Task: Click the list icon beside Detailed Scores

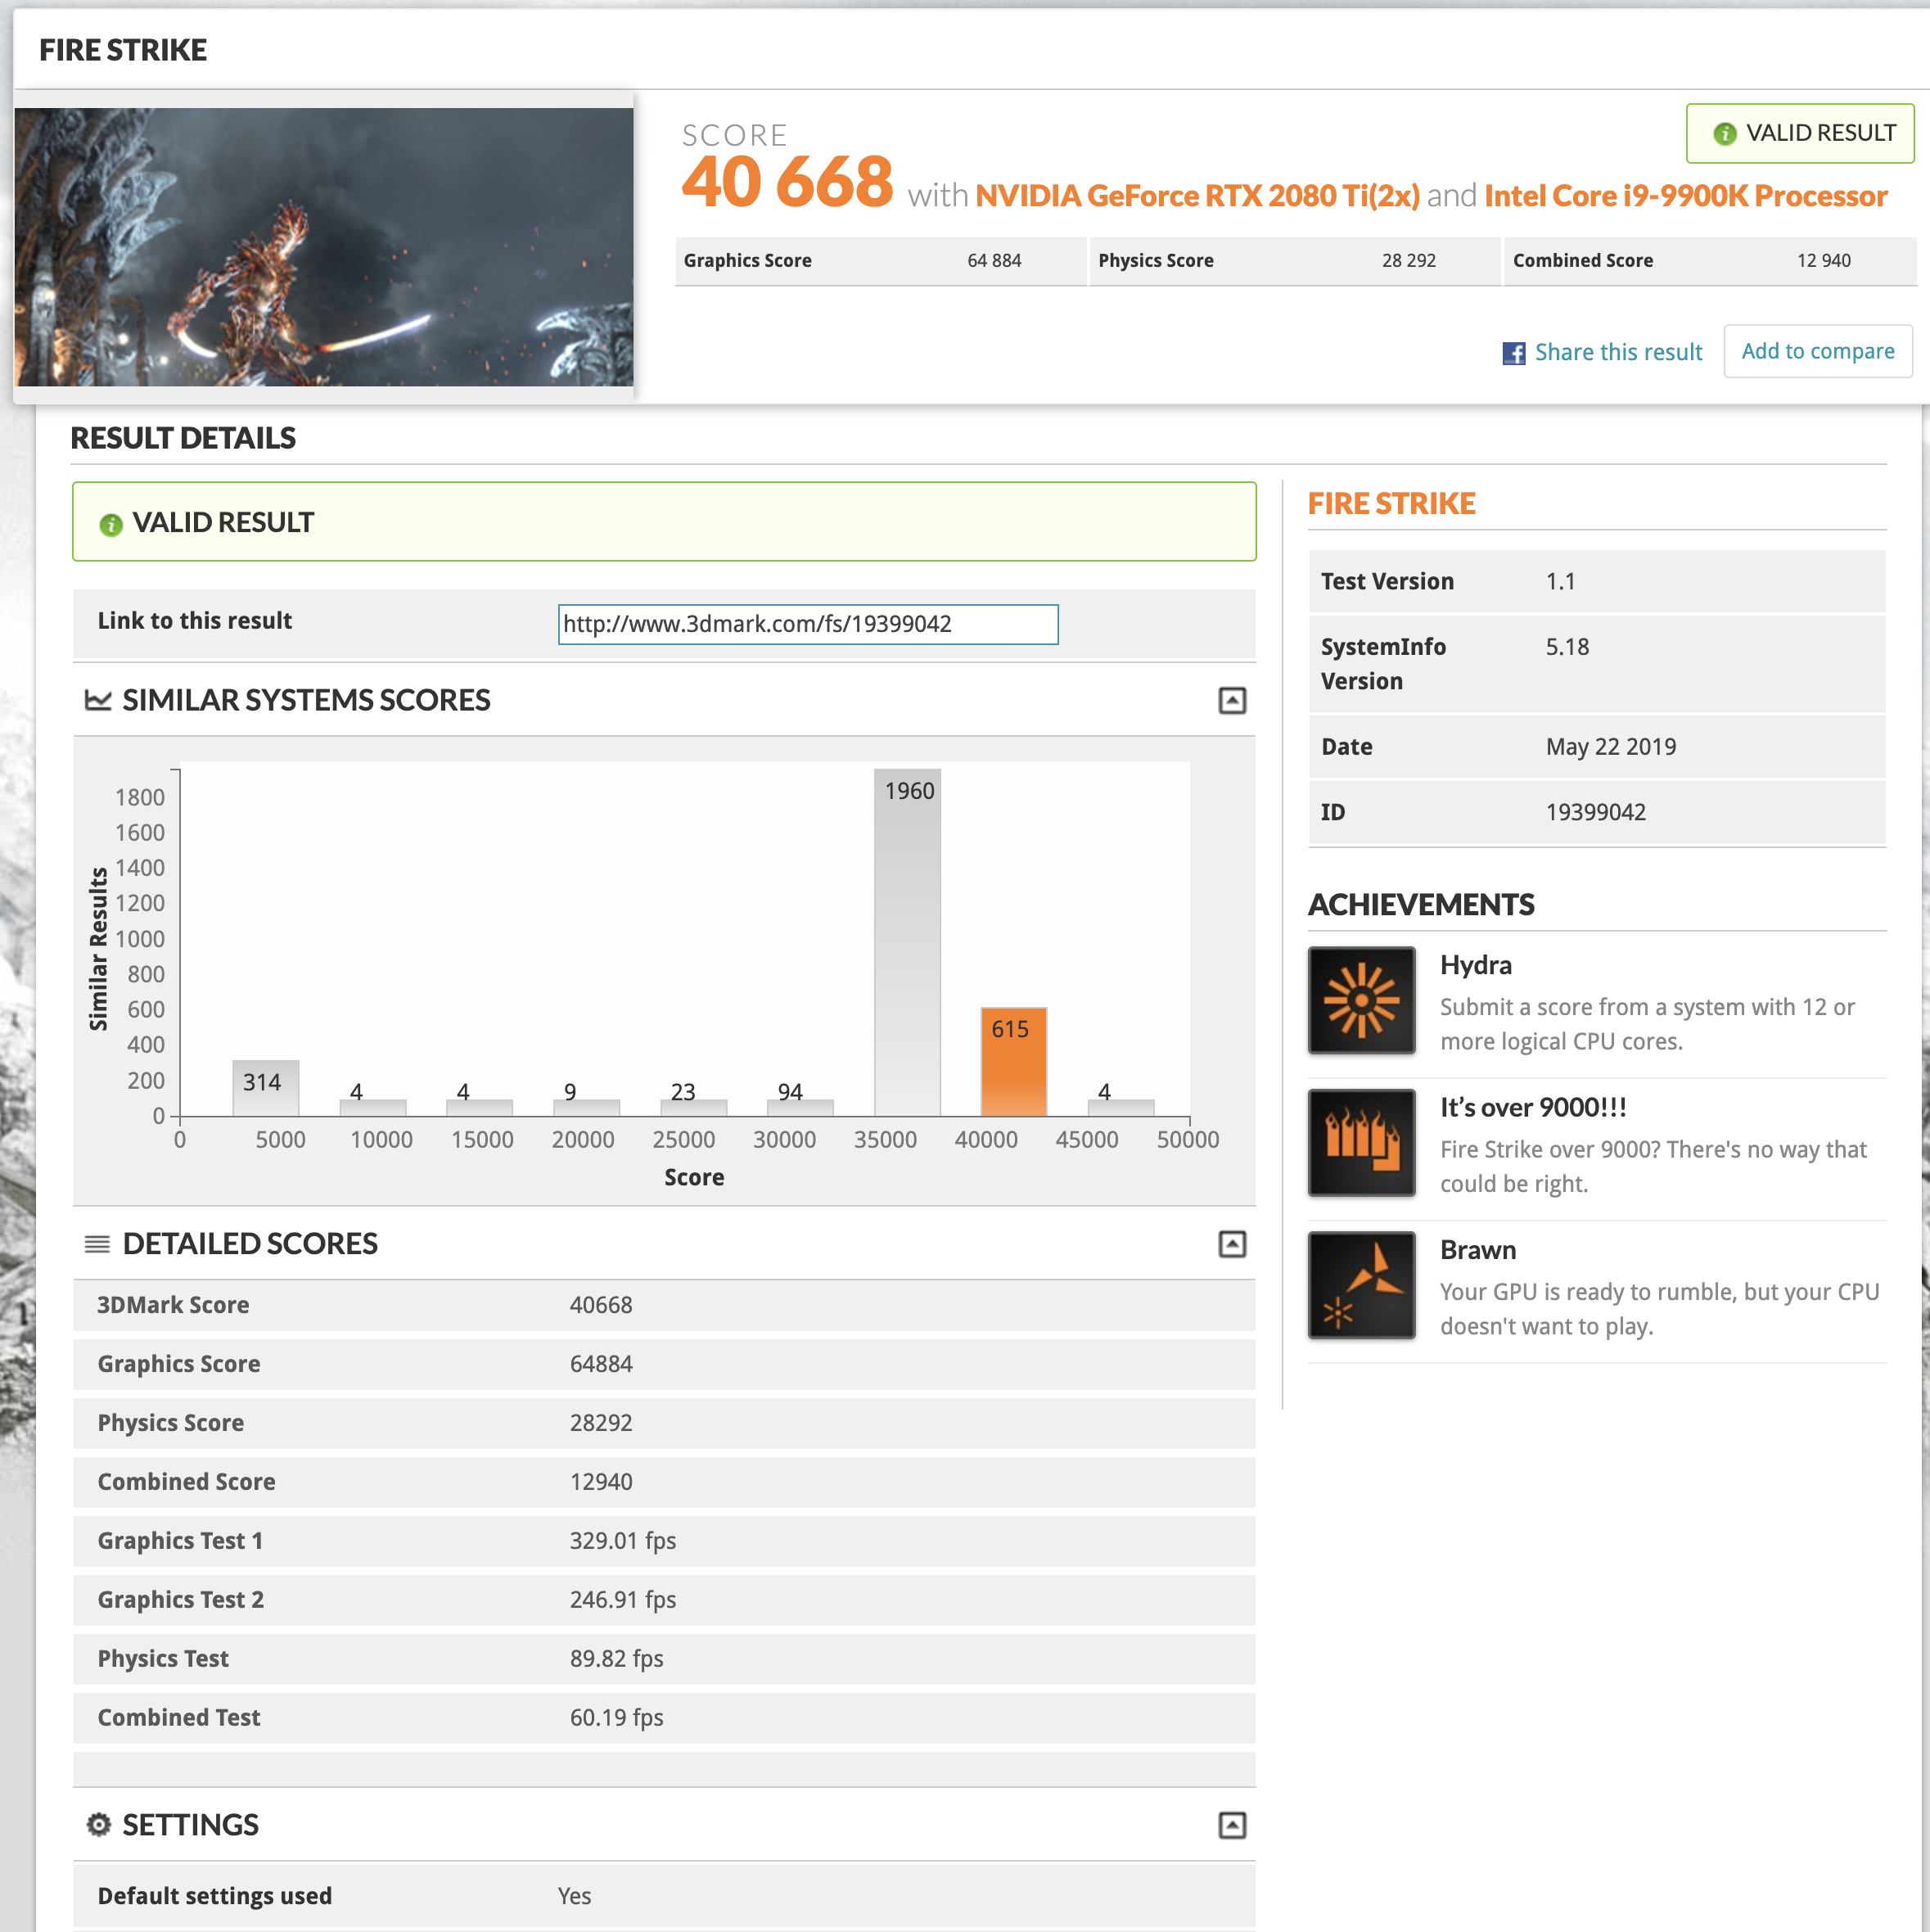Action: pyautogui.click(x=97, y=1244)
